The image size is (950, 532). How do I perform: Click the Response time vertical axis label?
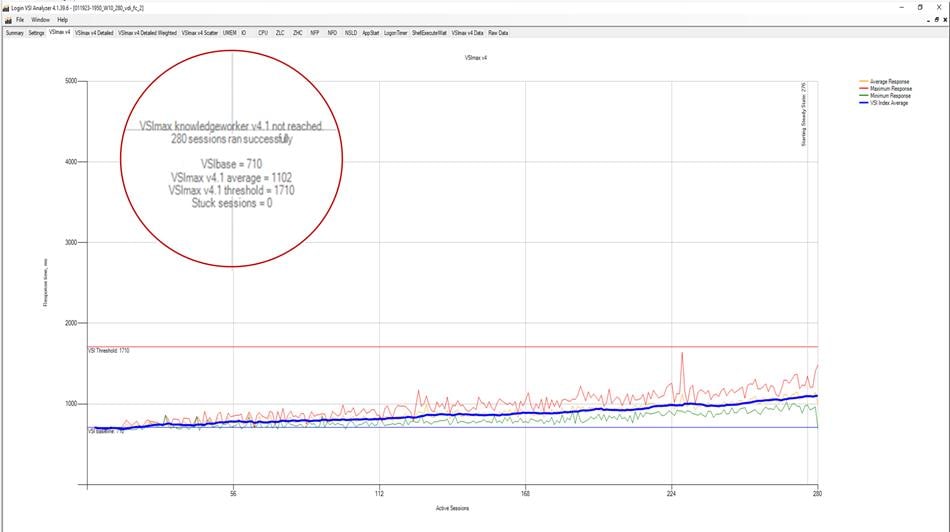45,282
